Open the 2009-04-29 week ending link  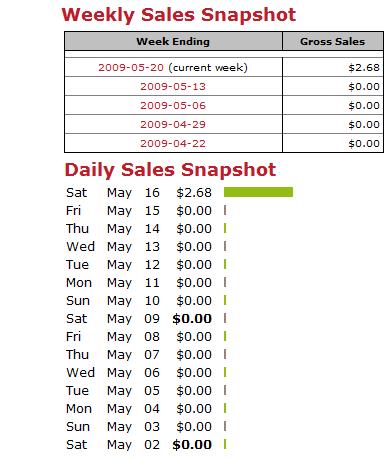click(173, 125)
